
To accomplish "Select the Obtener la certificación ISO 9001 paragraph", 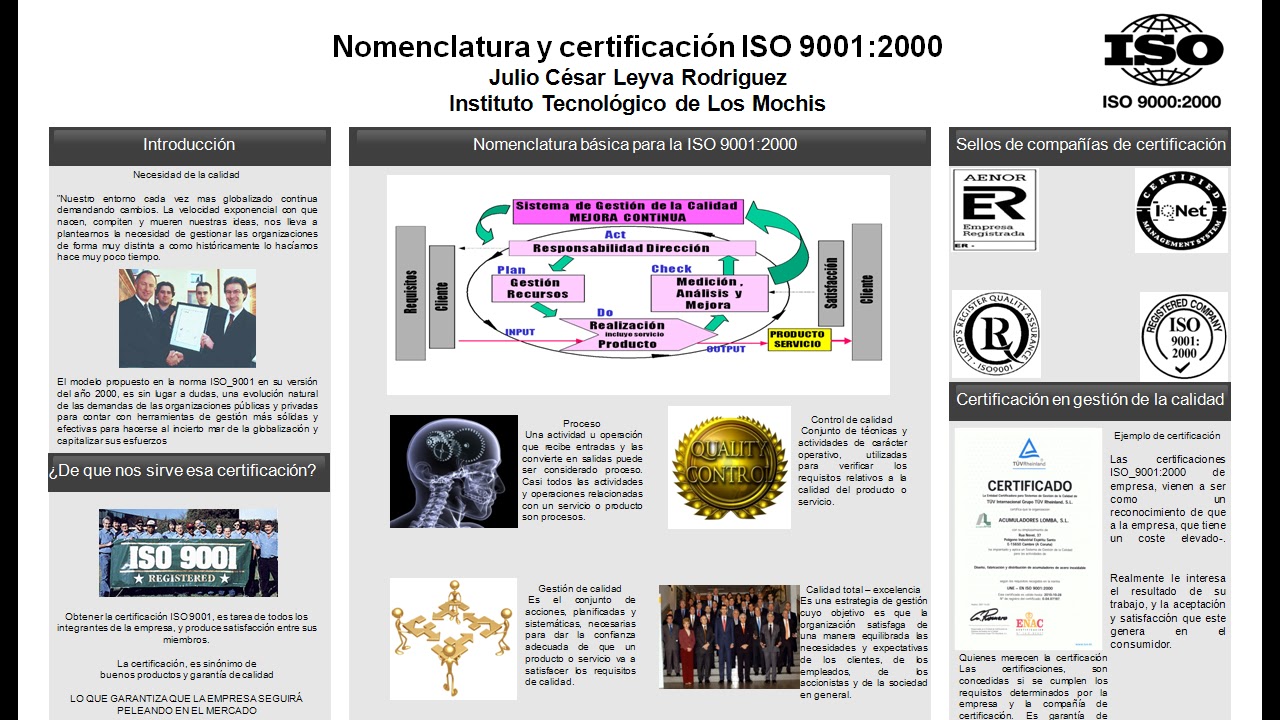I will [186, 628].
